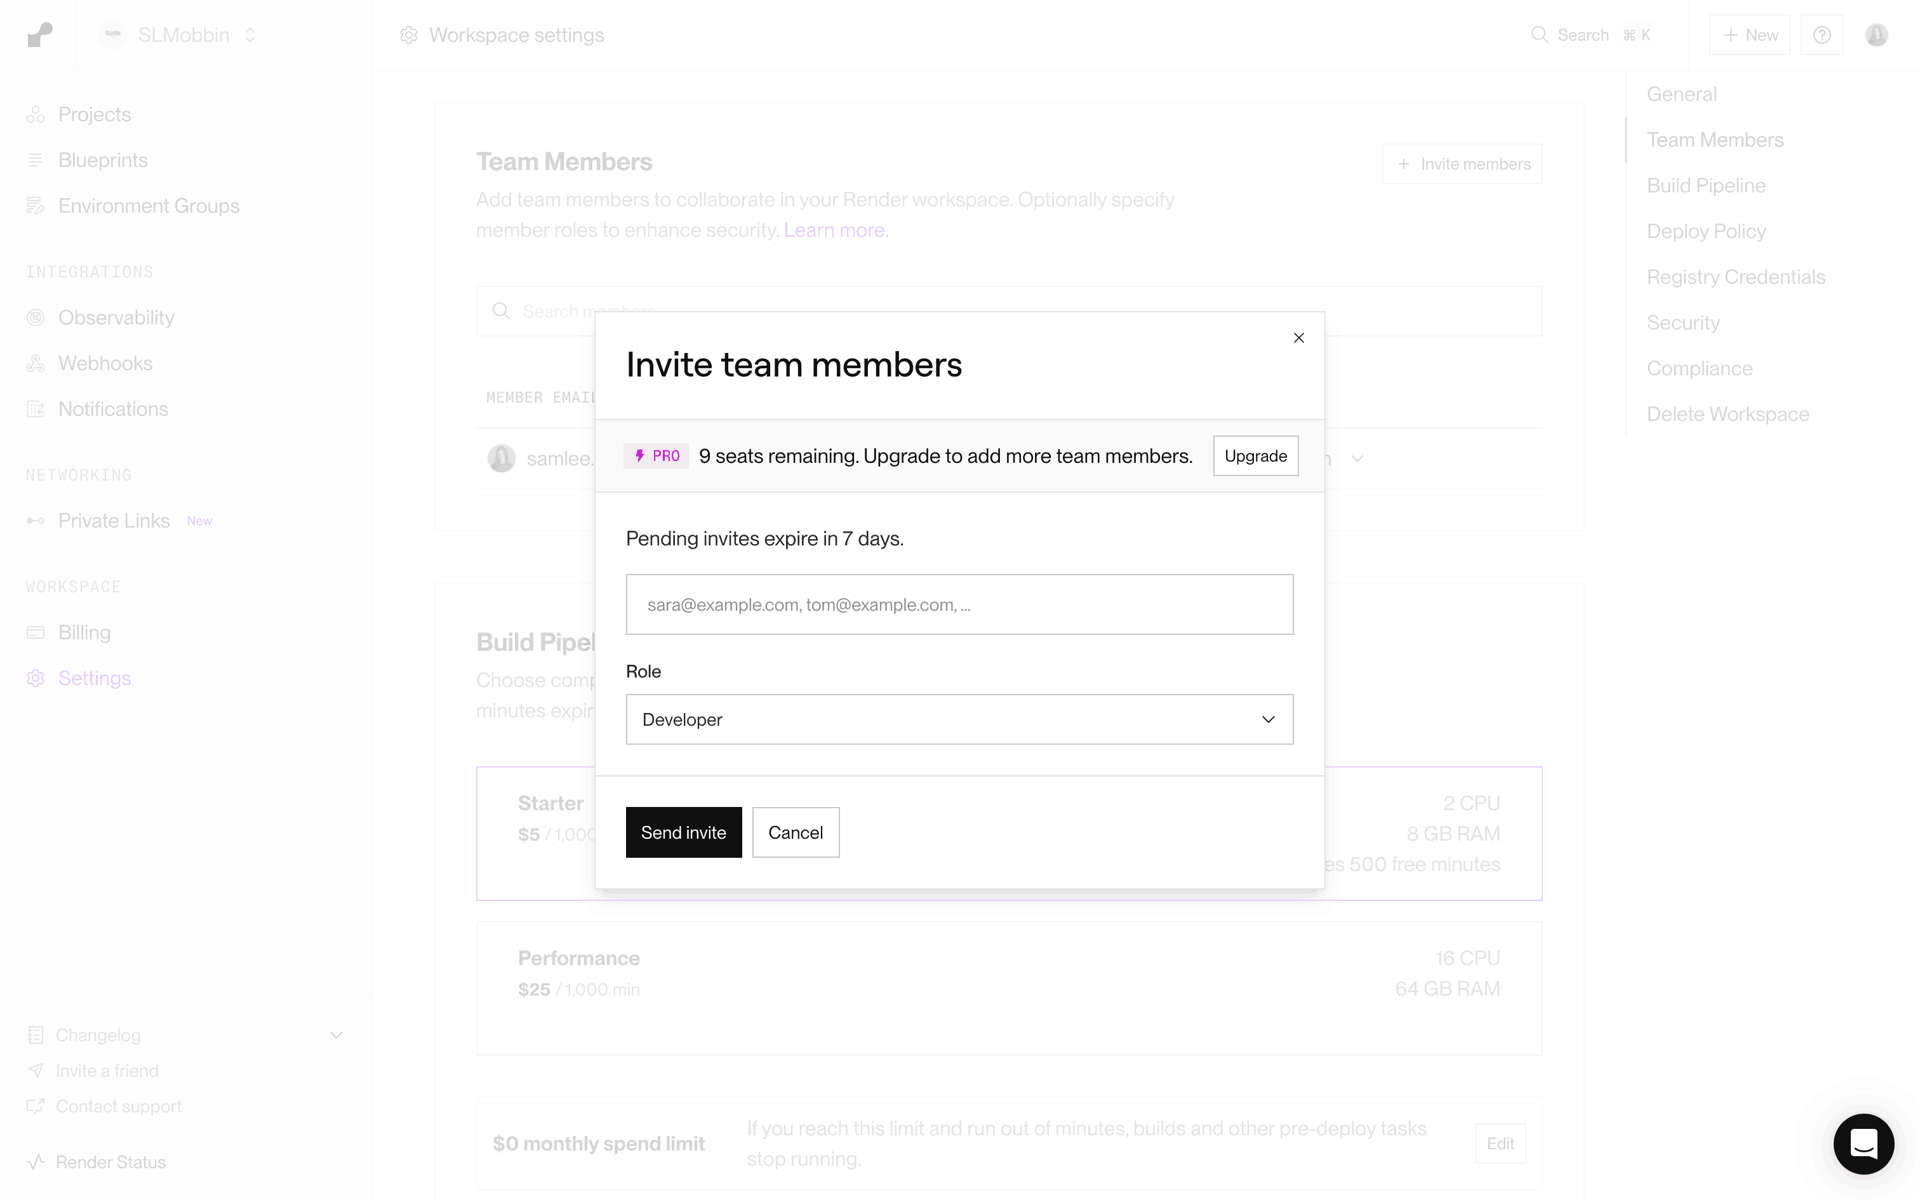Open the chat support bubble icon
This screenshot has height=1200, width=1920.
(1863, 1143)
